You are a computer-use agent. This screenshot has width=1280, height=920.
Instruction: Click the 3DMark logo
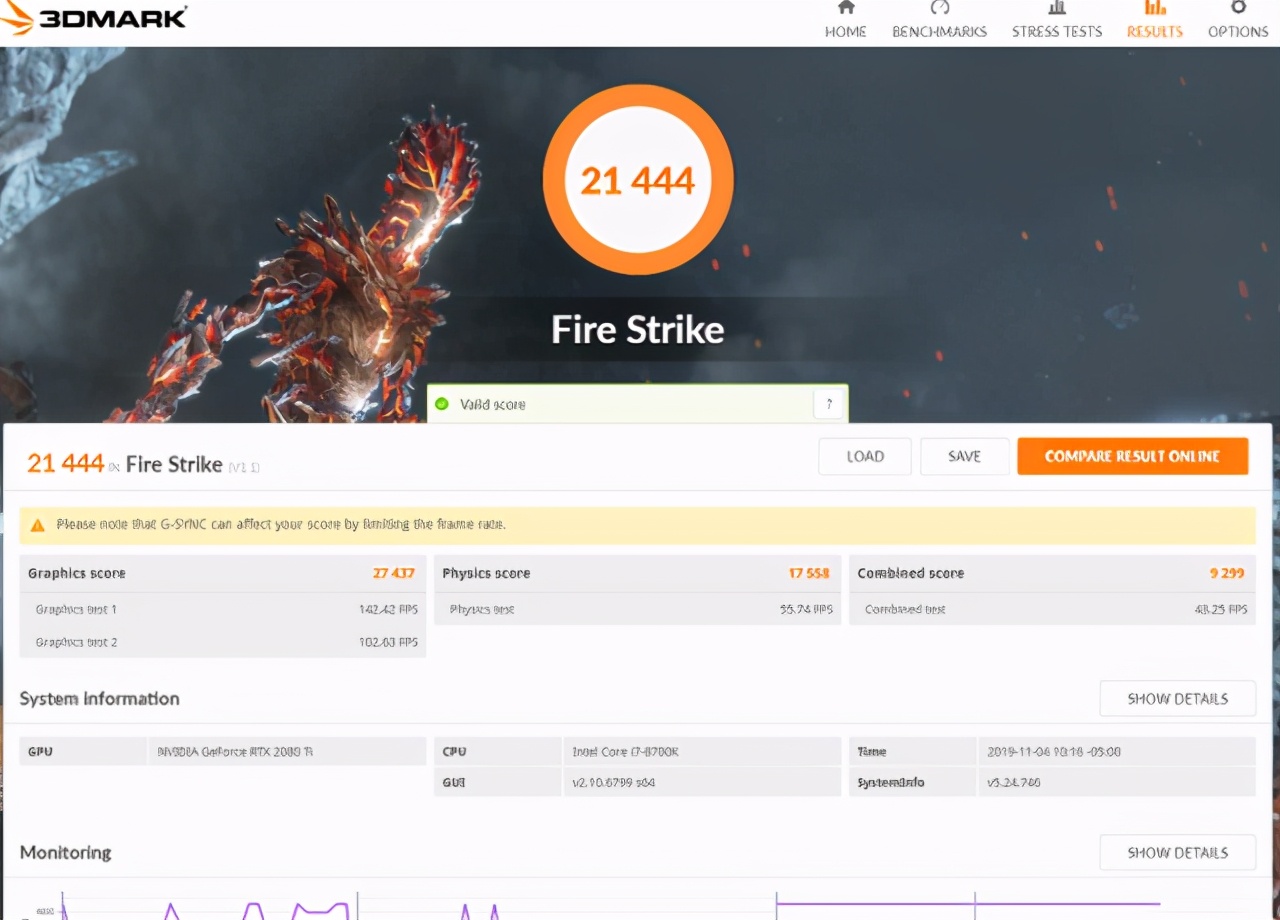tap(94, 17)
